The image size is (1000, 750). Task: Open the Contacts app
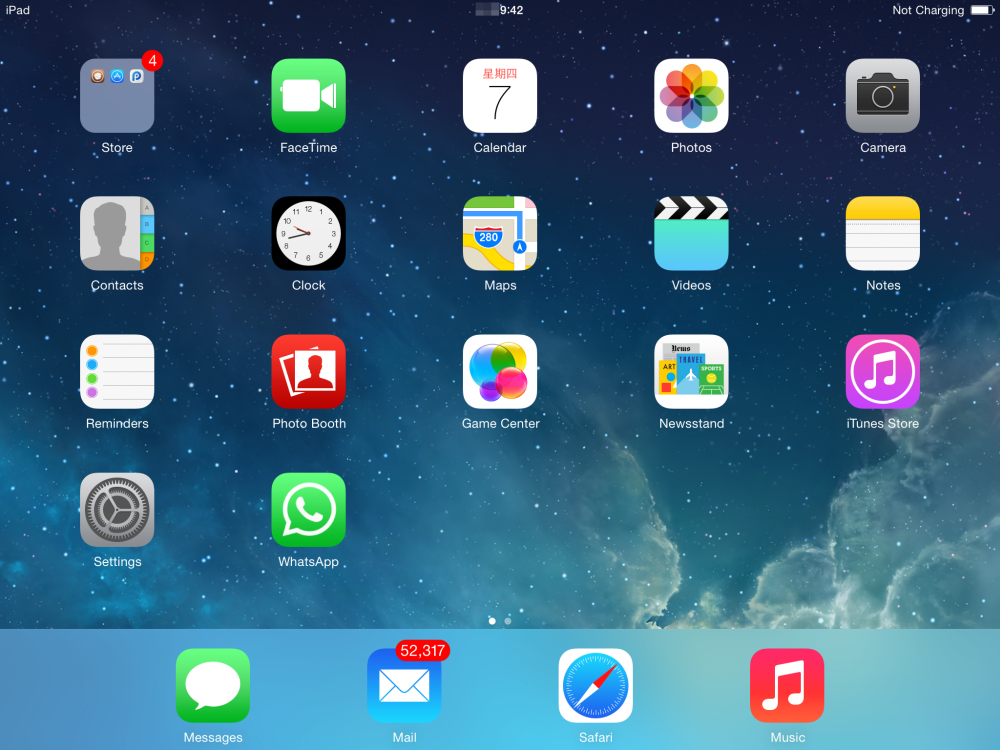(x=117, y=234)
